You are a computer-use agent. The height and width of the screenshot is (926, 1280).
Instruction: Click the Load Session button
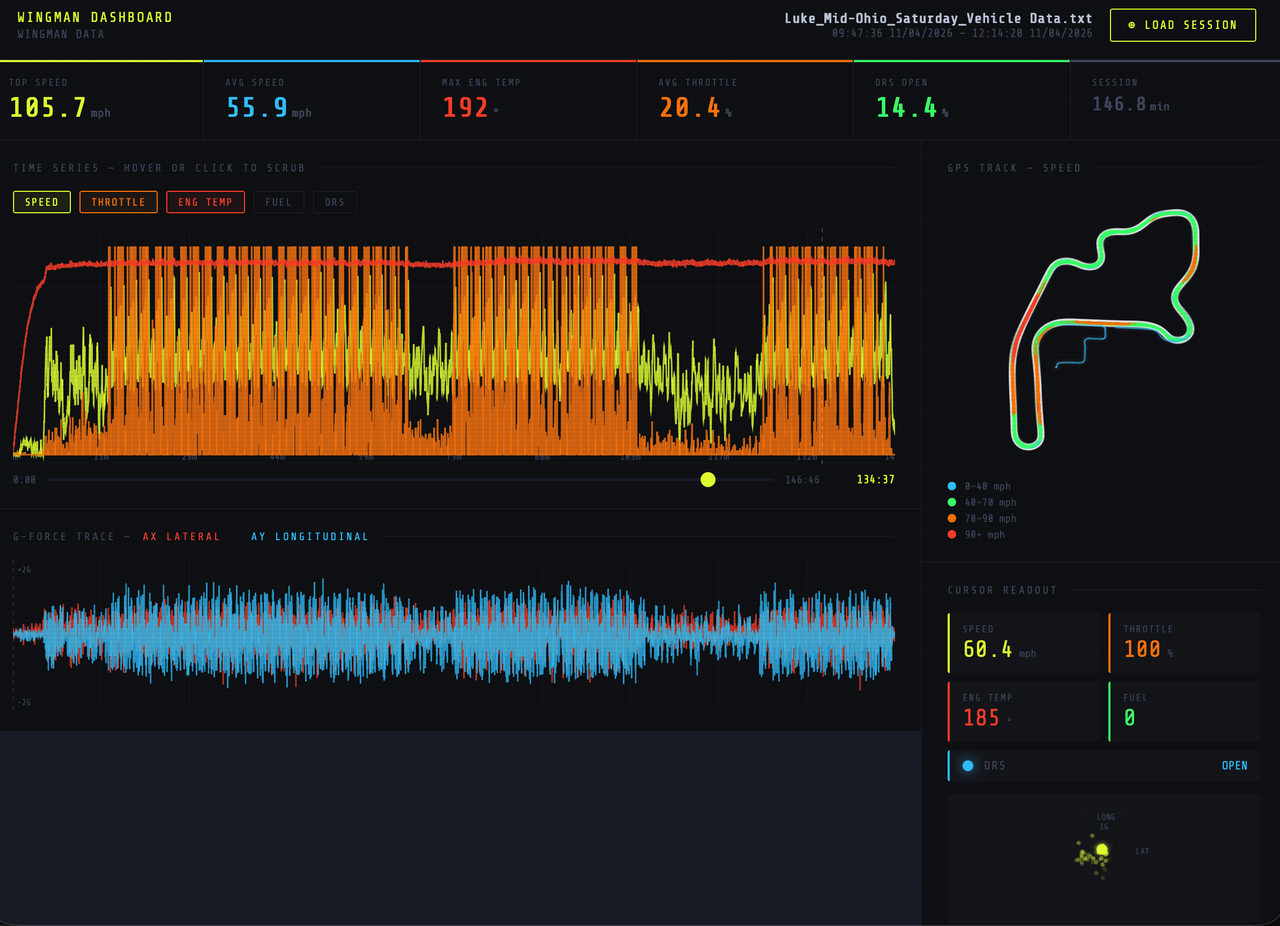click(1183, 25)
